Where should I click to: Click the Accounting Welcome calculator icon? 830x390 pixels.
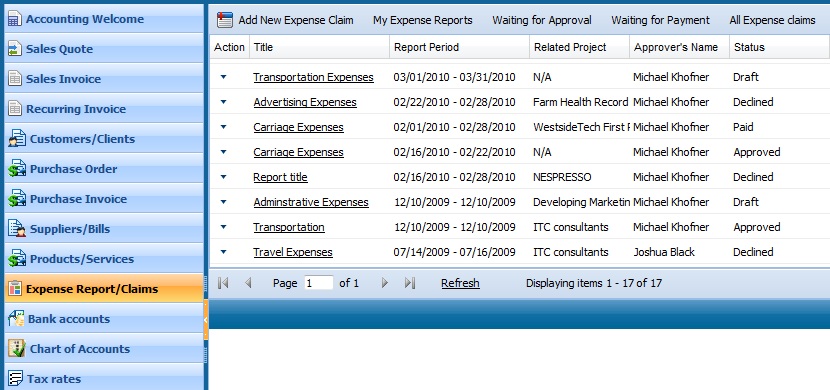pos(14,20)
